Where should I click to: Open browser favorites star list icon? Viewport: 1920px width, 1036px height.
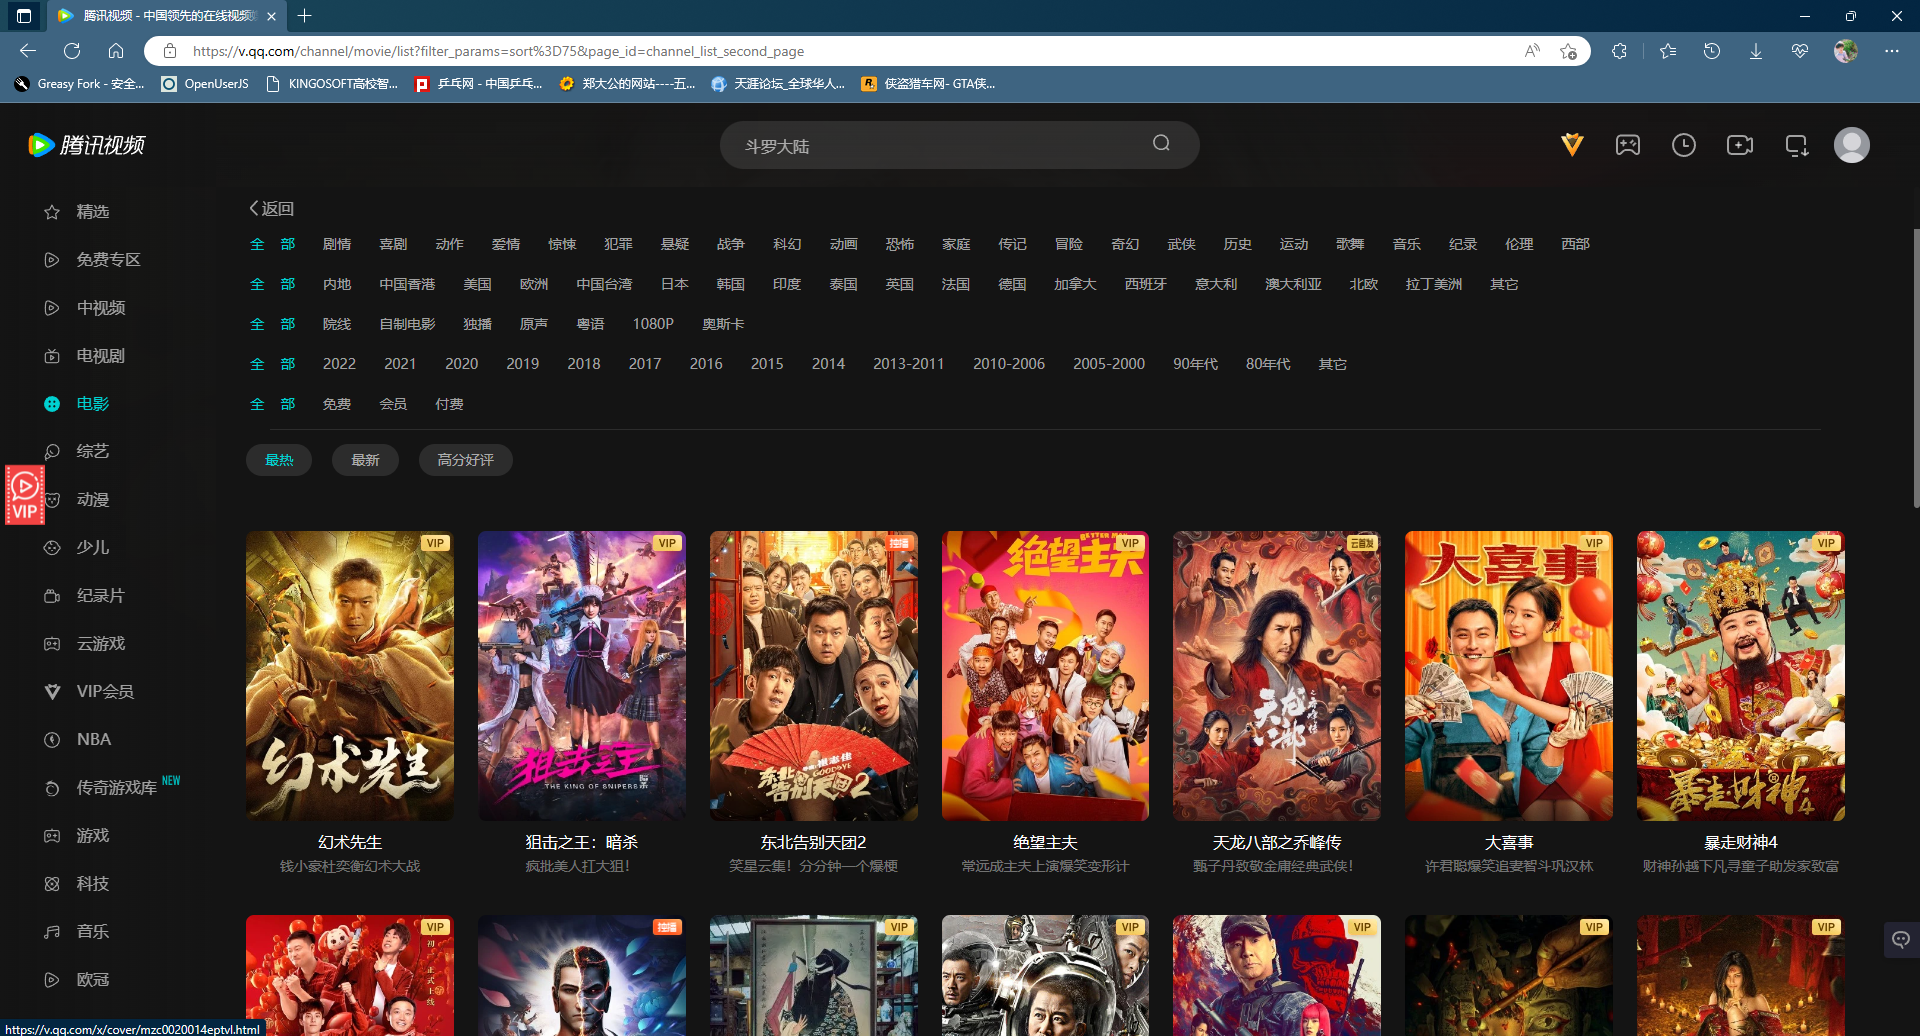click(1667, 51)
